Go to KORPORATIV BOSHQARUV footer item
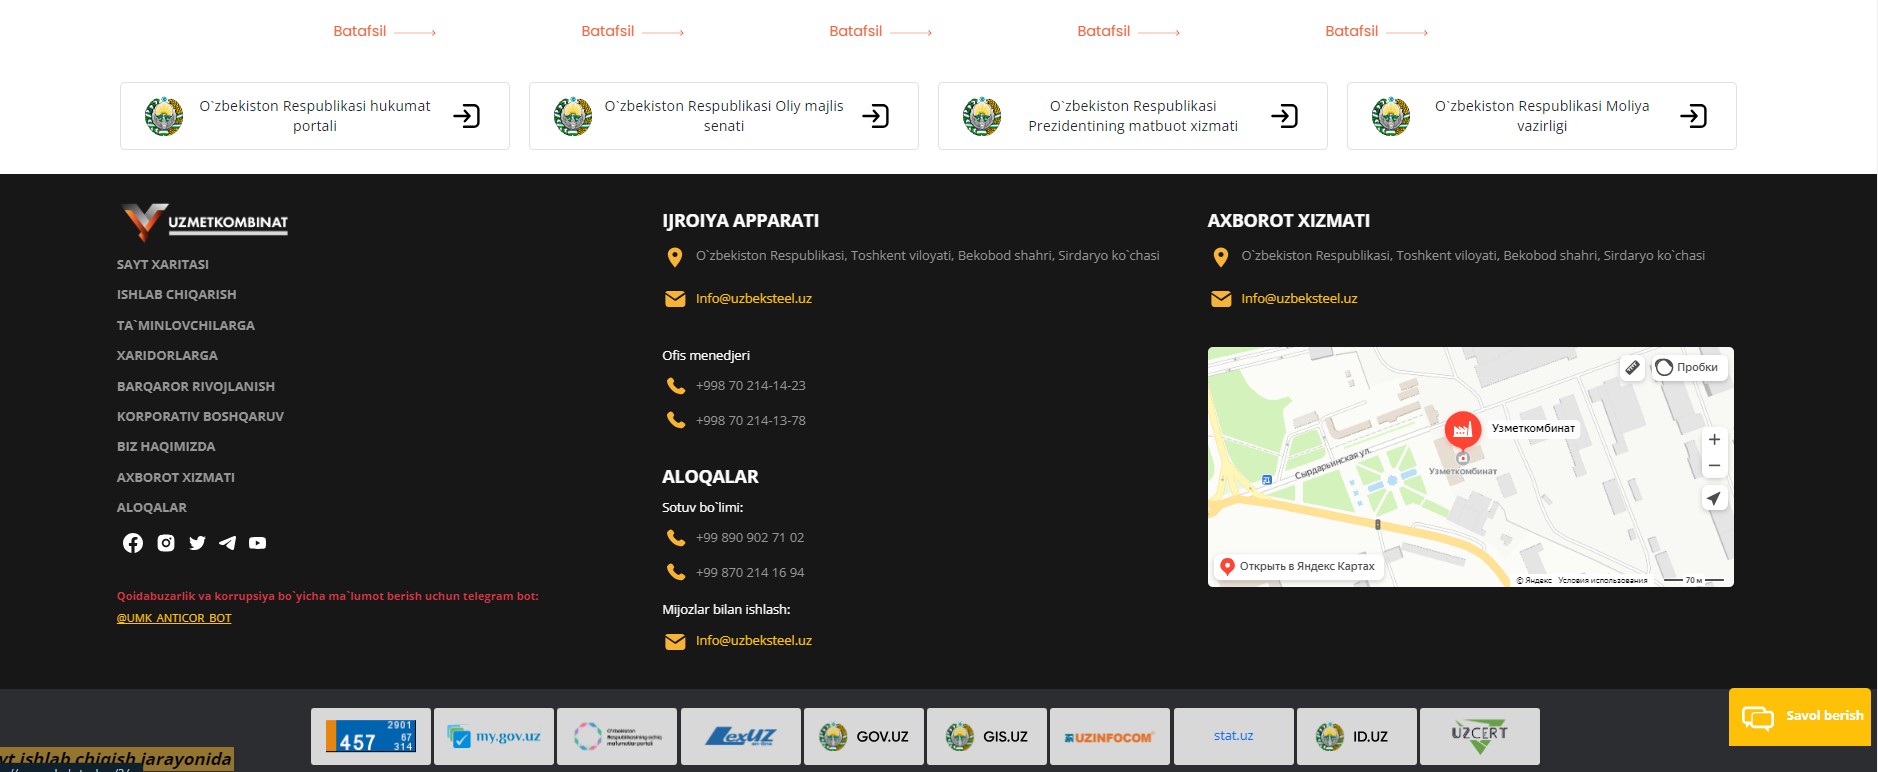 pyautogui.click(x=200, y=417)
